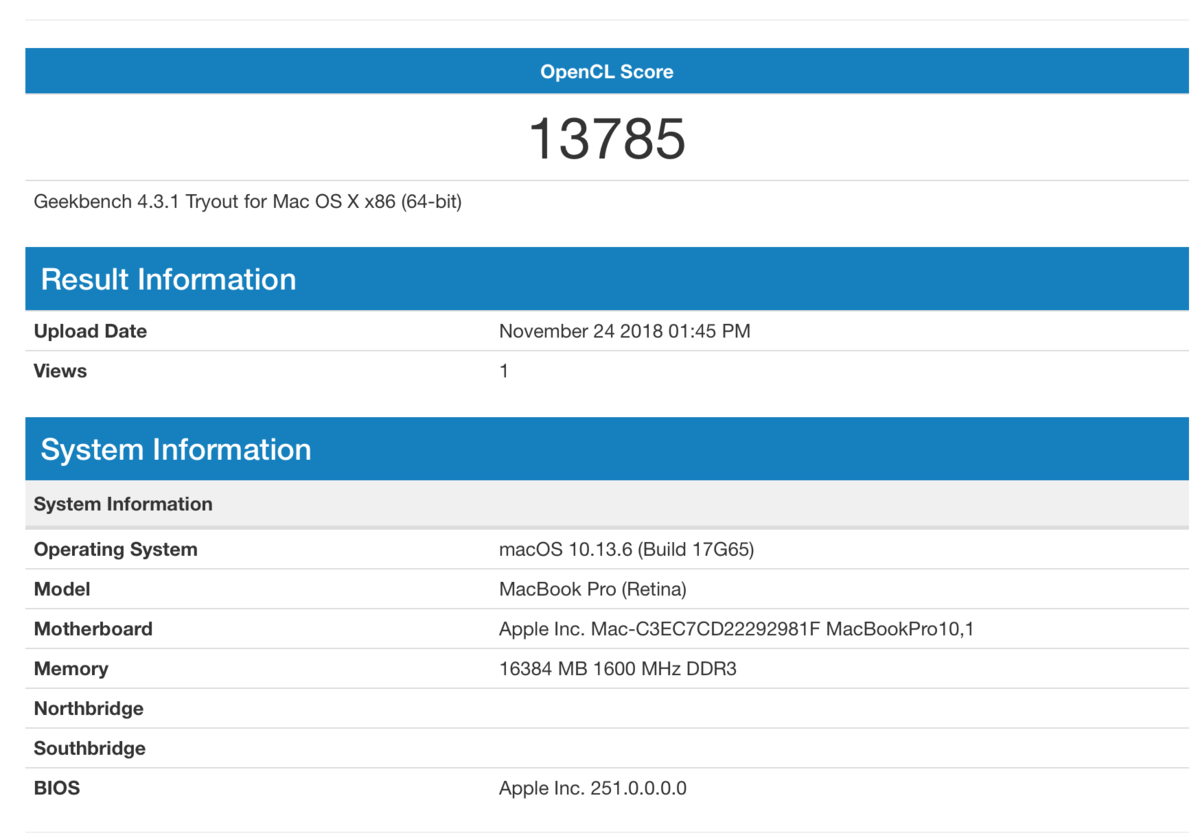Select the "Model" row label
The height and width of the screenshot is (833, 1200).
(62, 589)
